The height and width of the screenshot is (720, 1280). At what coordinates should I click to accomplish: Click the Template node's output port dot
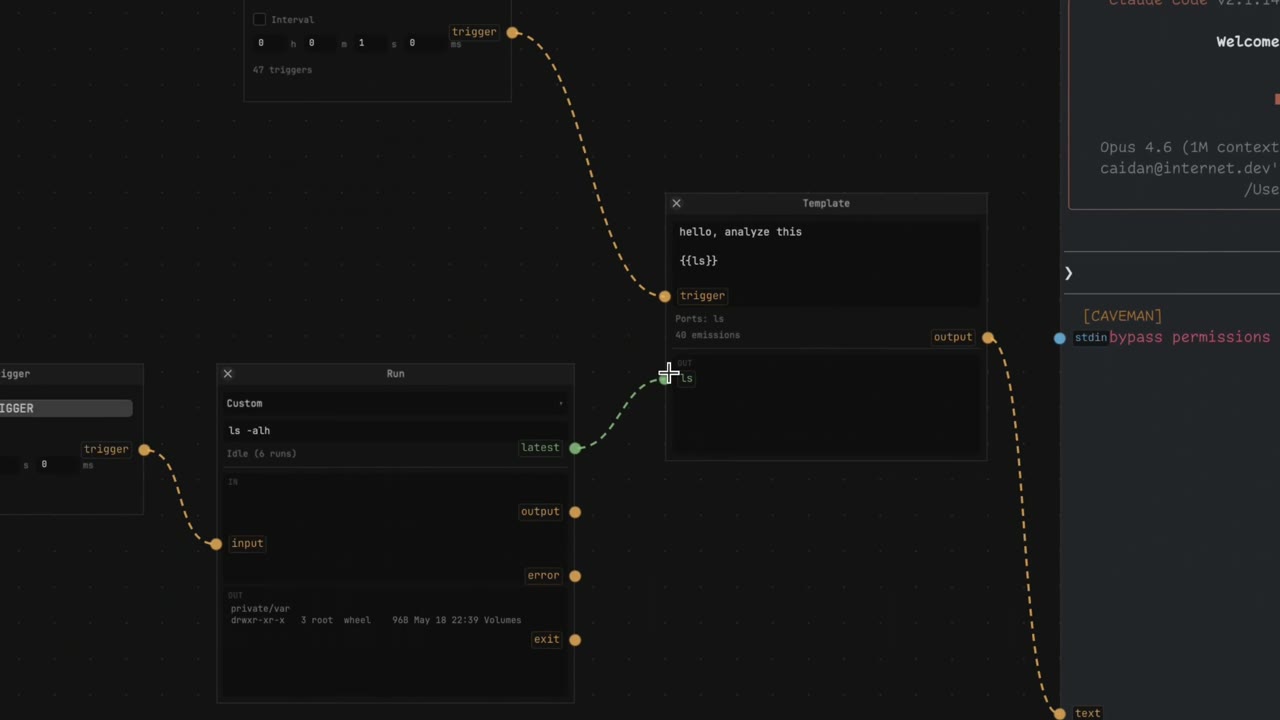click(988, 337)
